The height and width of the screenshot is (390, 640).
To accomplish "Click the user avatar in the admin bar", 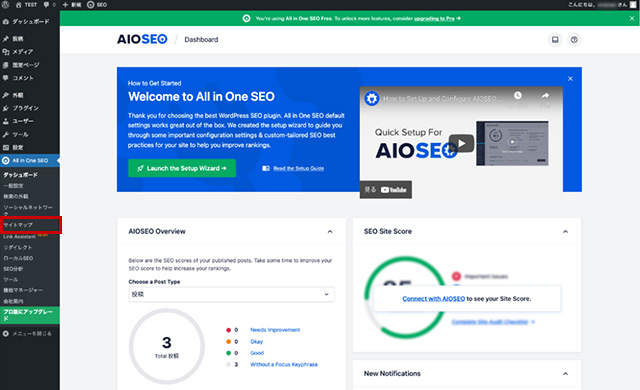I will tap(633, 4).
